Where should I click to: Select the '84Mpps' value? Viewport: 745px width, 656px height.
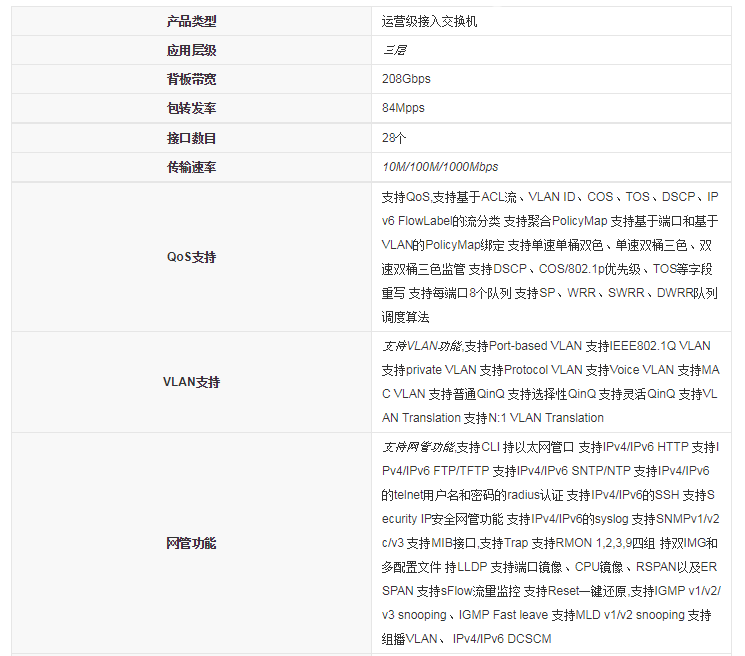(x=403, y=108)
